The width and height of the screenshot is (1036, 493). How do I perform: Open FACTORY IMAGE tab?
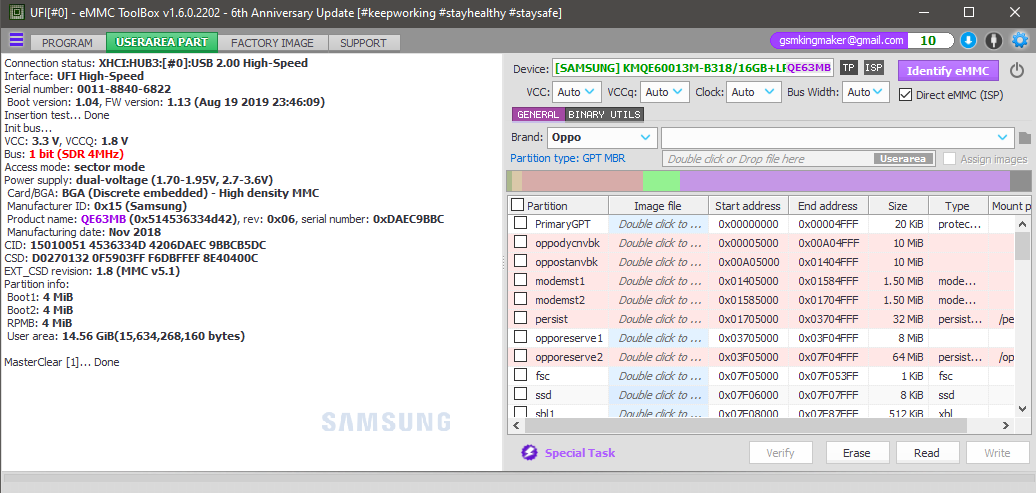click(272, 43)
